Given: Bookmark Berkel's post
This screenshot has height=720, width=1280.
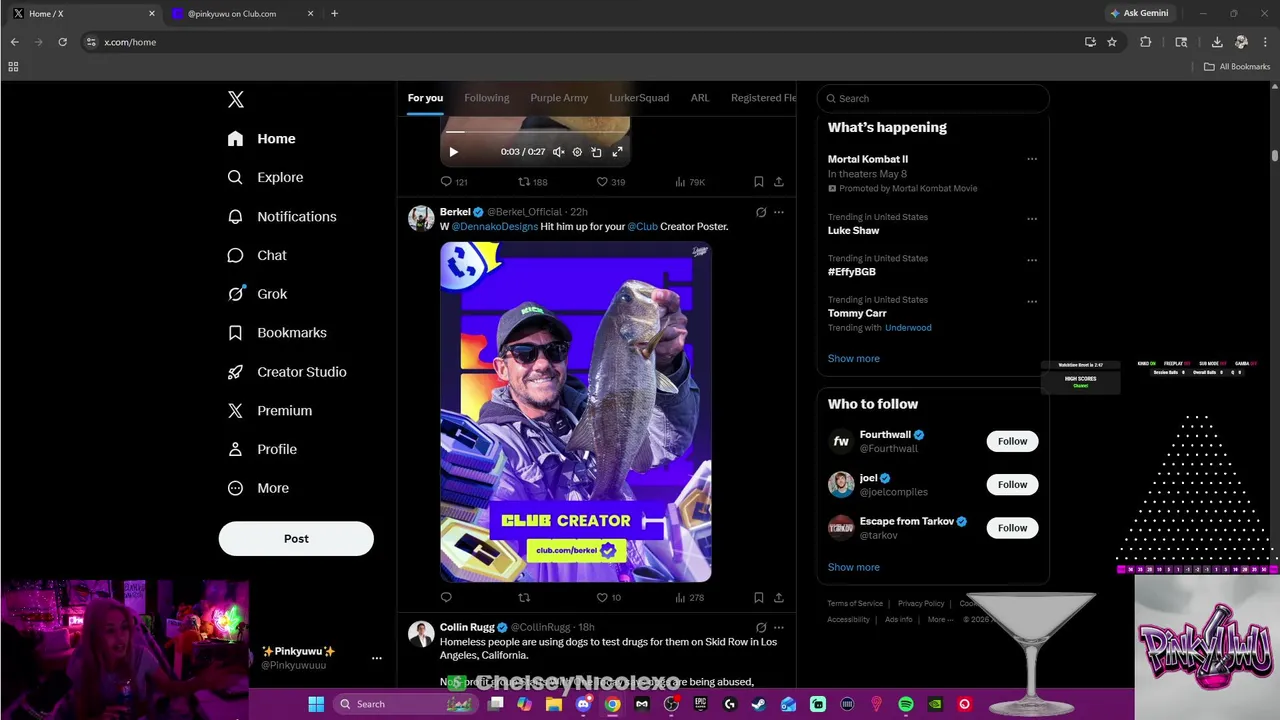Looking at the screenshot, I should tap(759, 597).
